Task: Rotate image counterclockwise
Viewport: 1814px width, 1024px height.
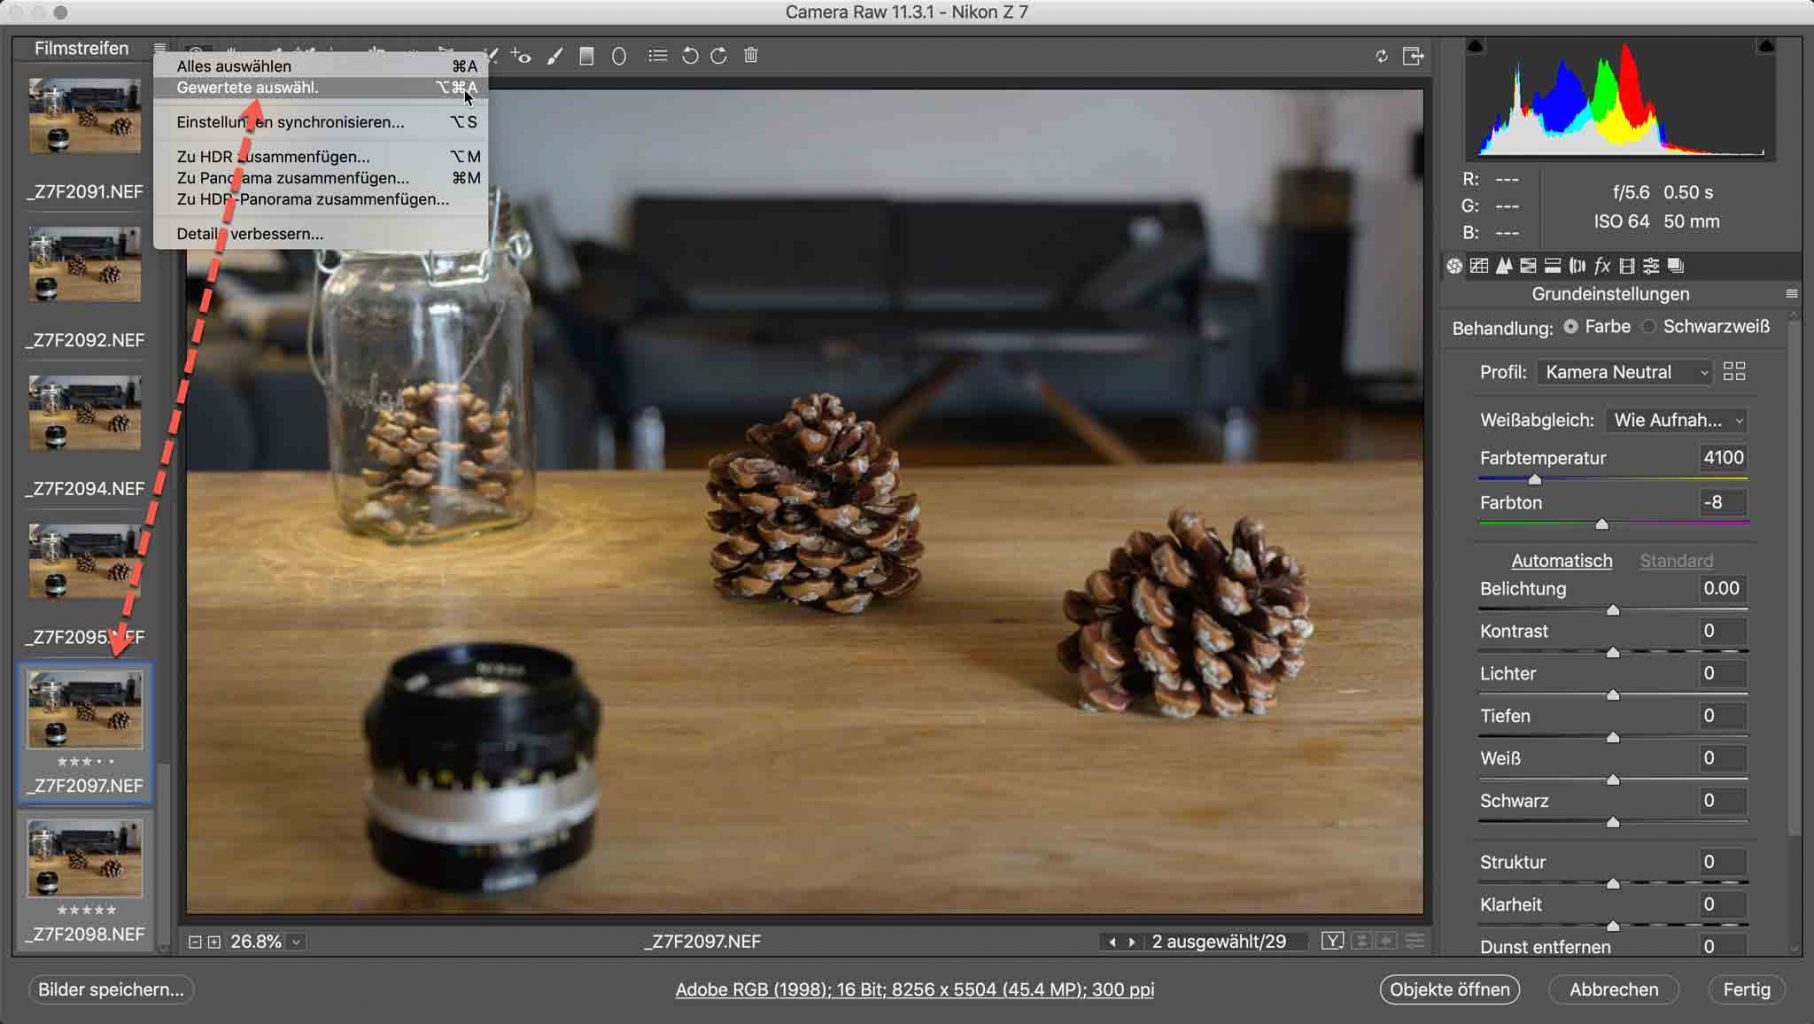Action: pyautogui.click(x=690, y=56)
